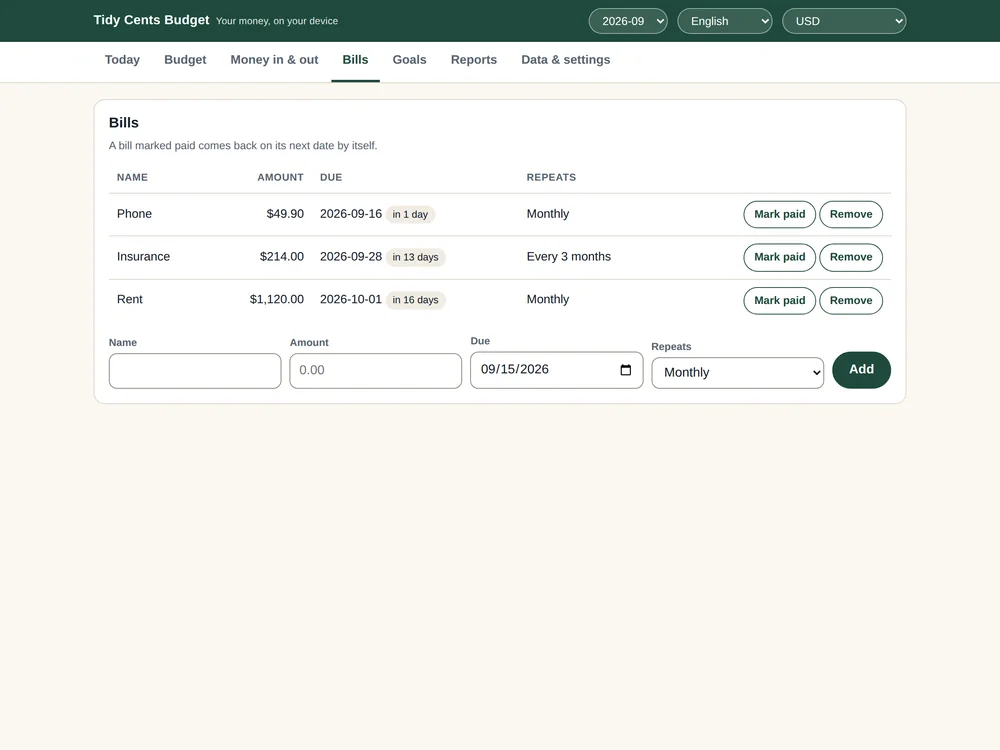The image size is (1000, 750).
Task: Click the REPEATS column header
Action: pos(551,177)
